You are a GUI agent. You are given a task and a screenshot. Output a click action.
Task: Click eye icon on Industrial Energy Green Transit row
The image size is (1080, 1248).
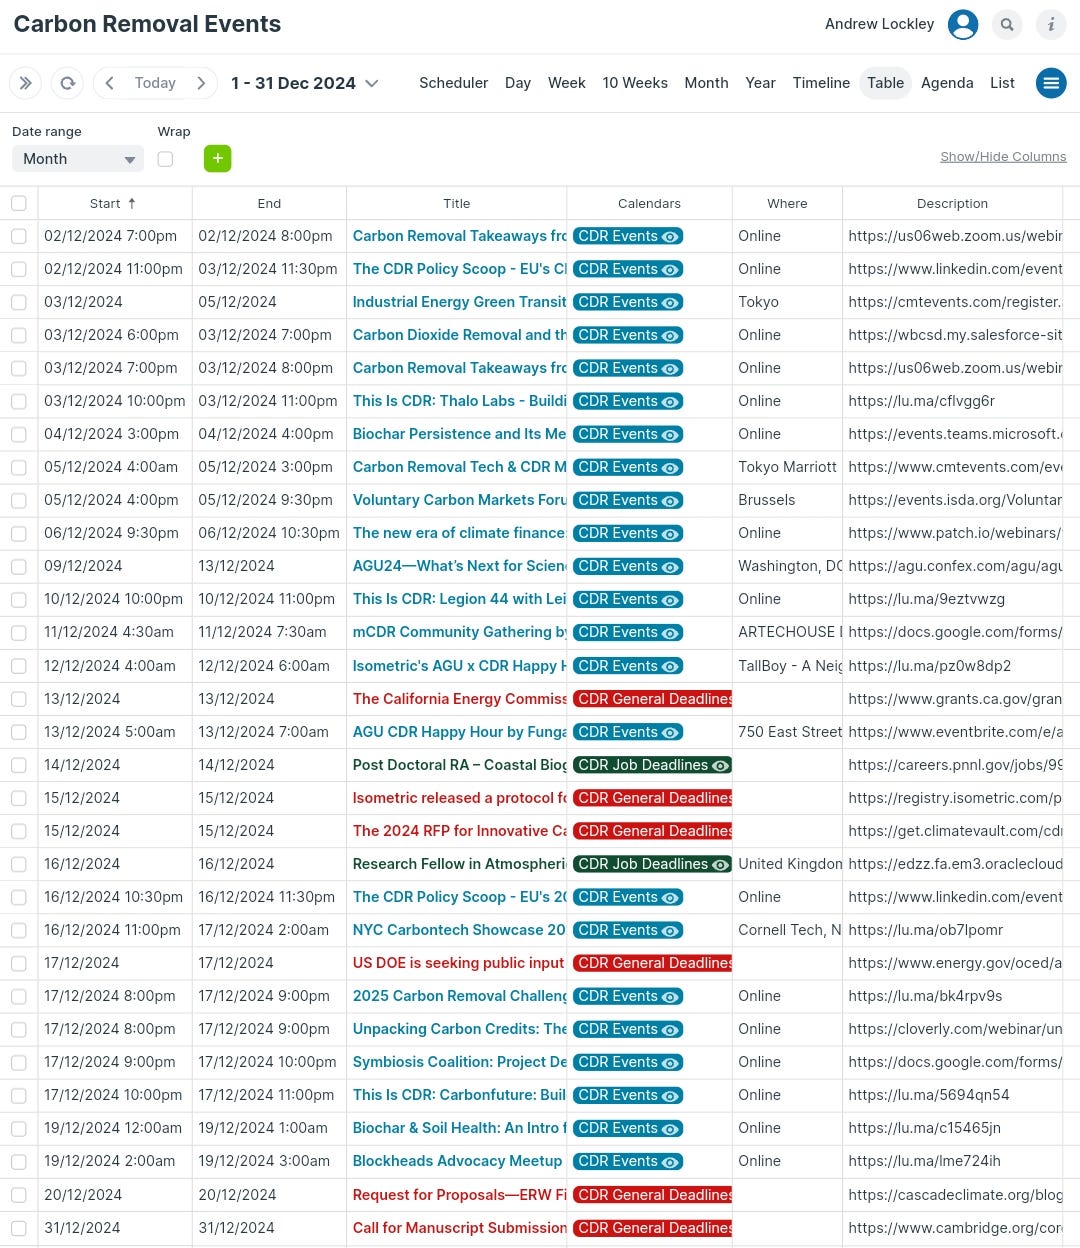point(671,303)
